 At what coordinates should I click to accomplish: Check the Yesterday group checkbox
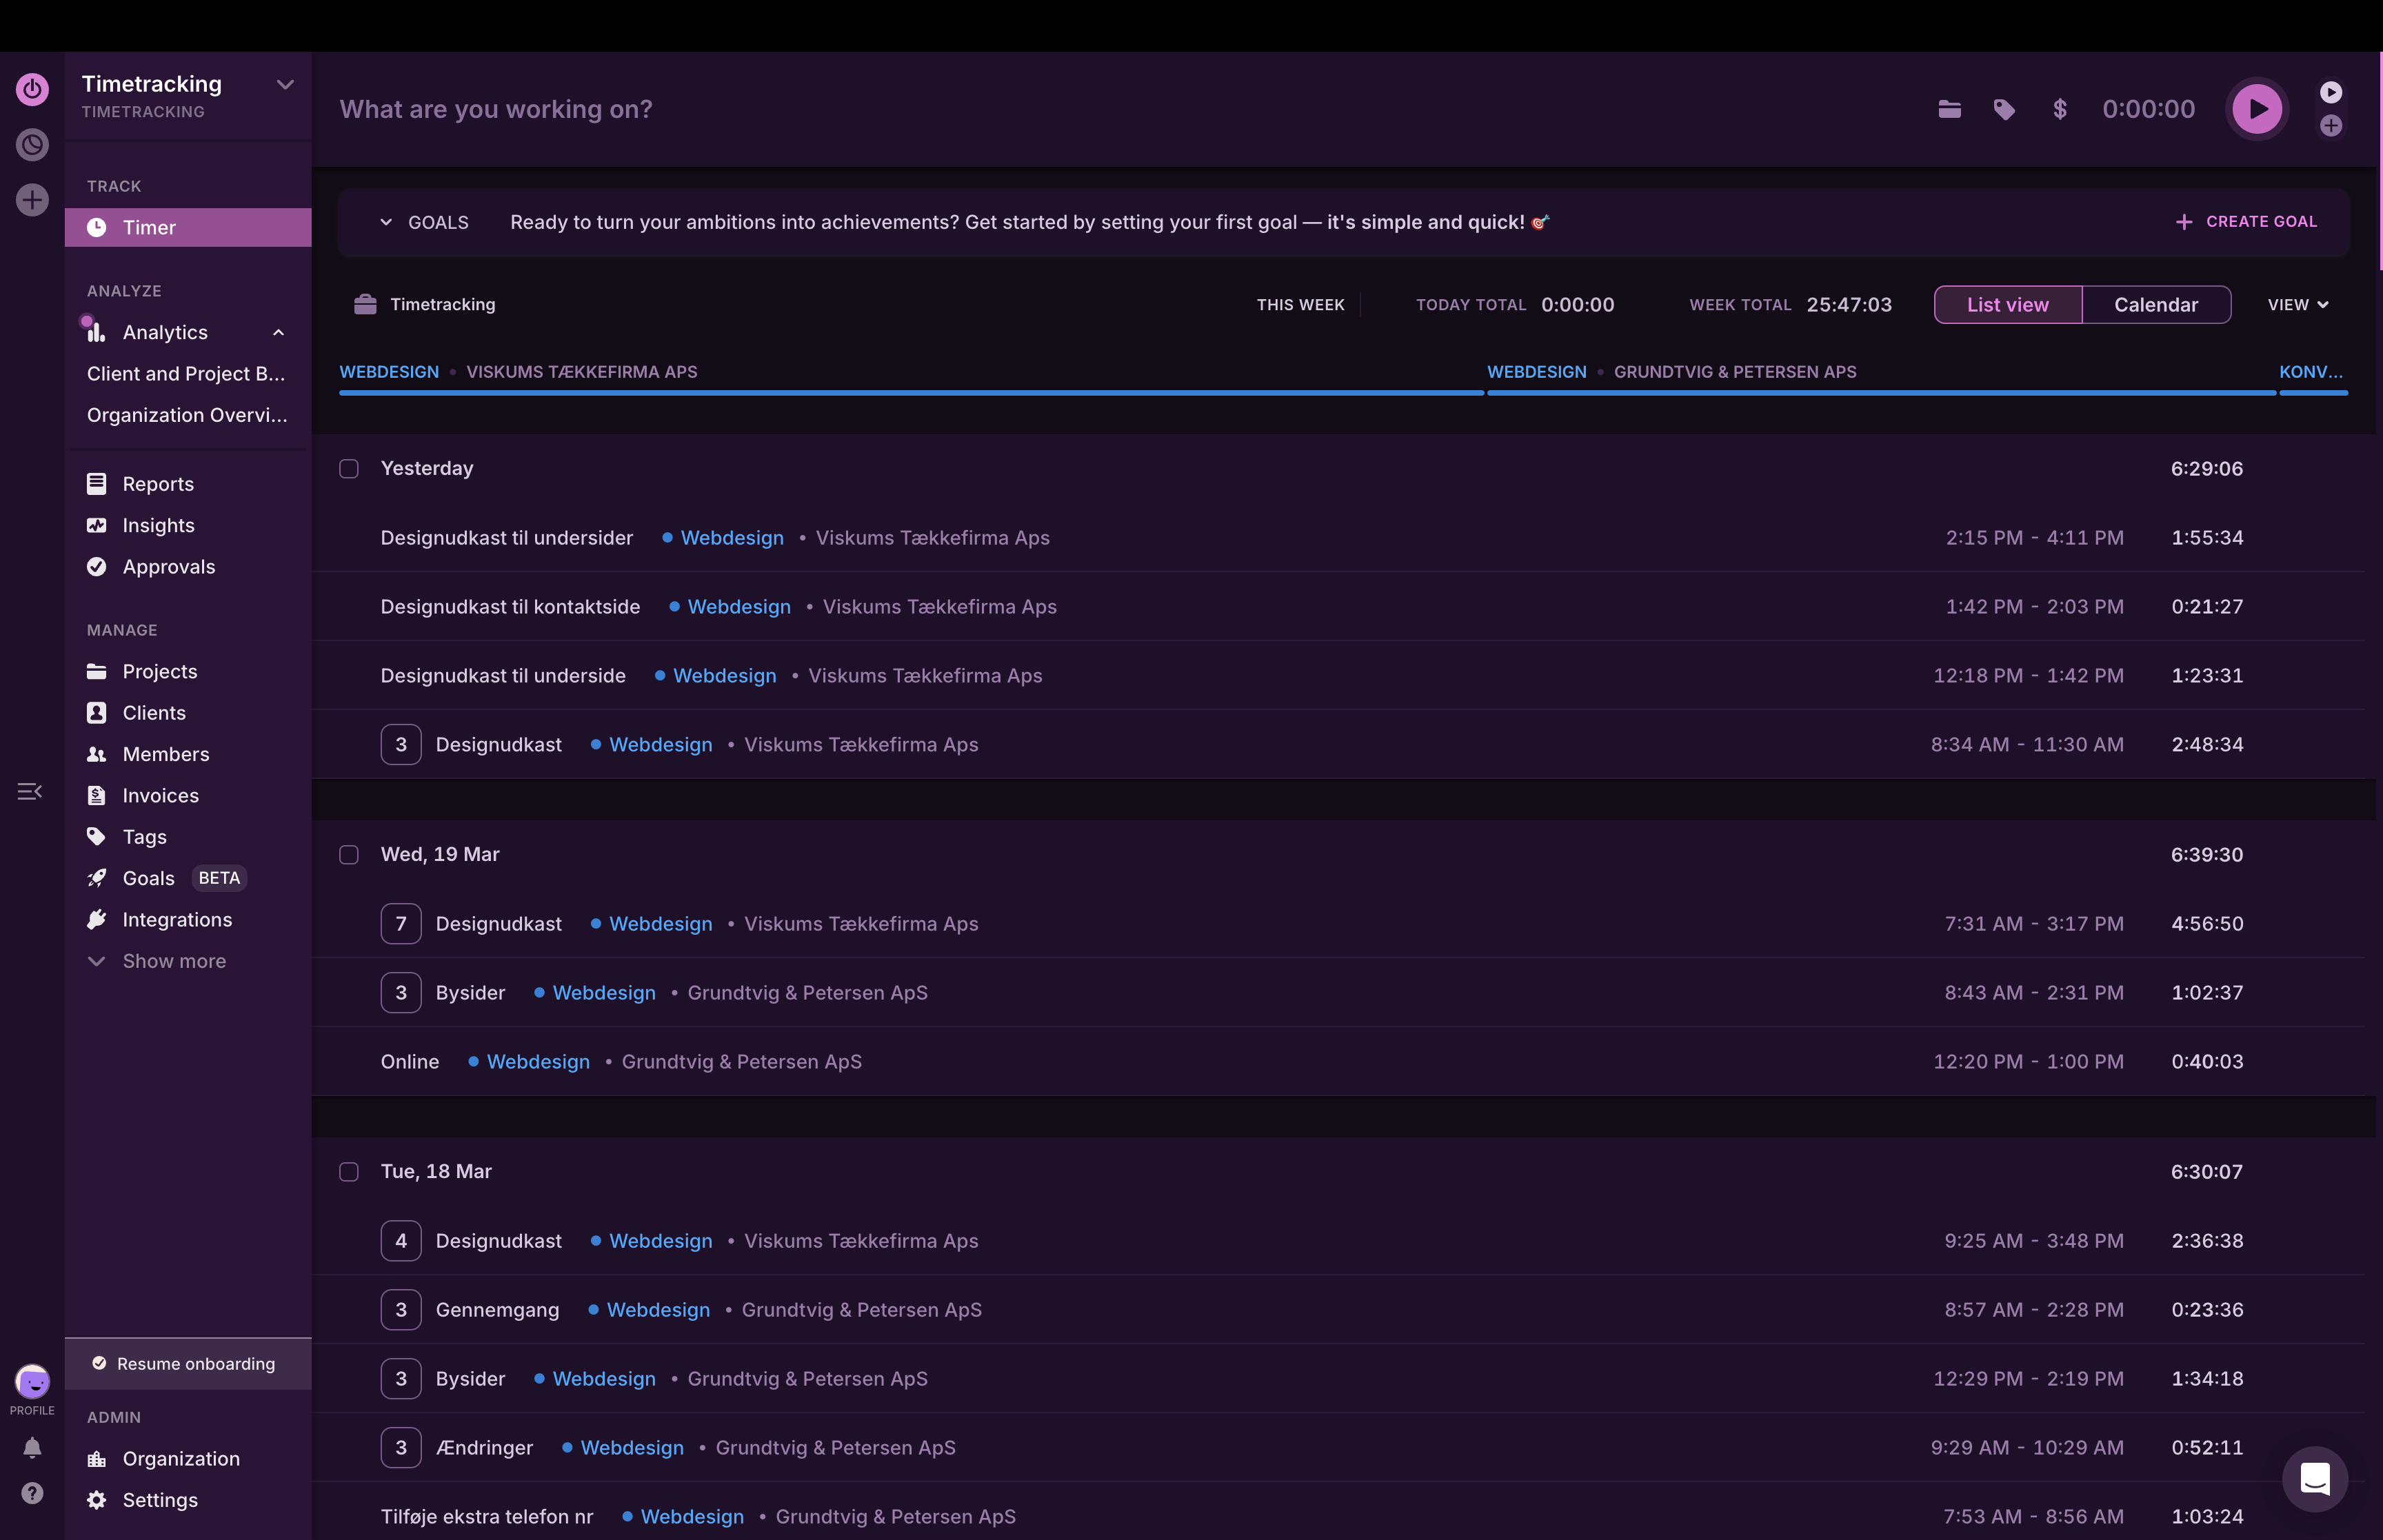point(349,469)
